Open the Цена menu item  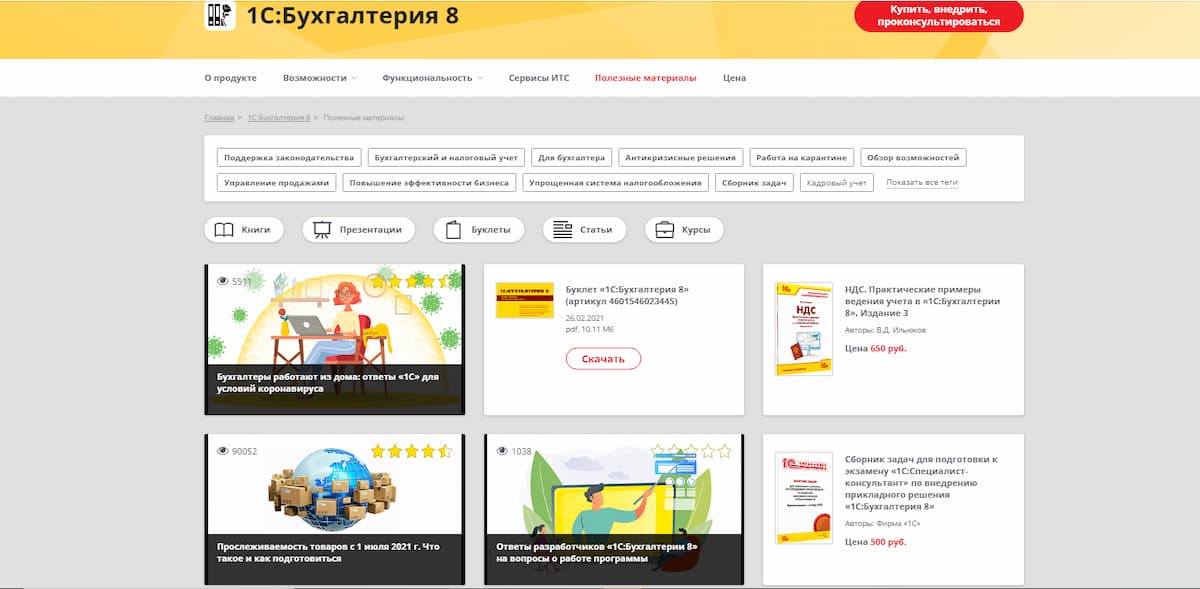pyautogui.click(x=735, y=77)
